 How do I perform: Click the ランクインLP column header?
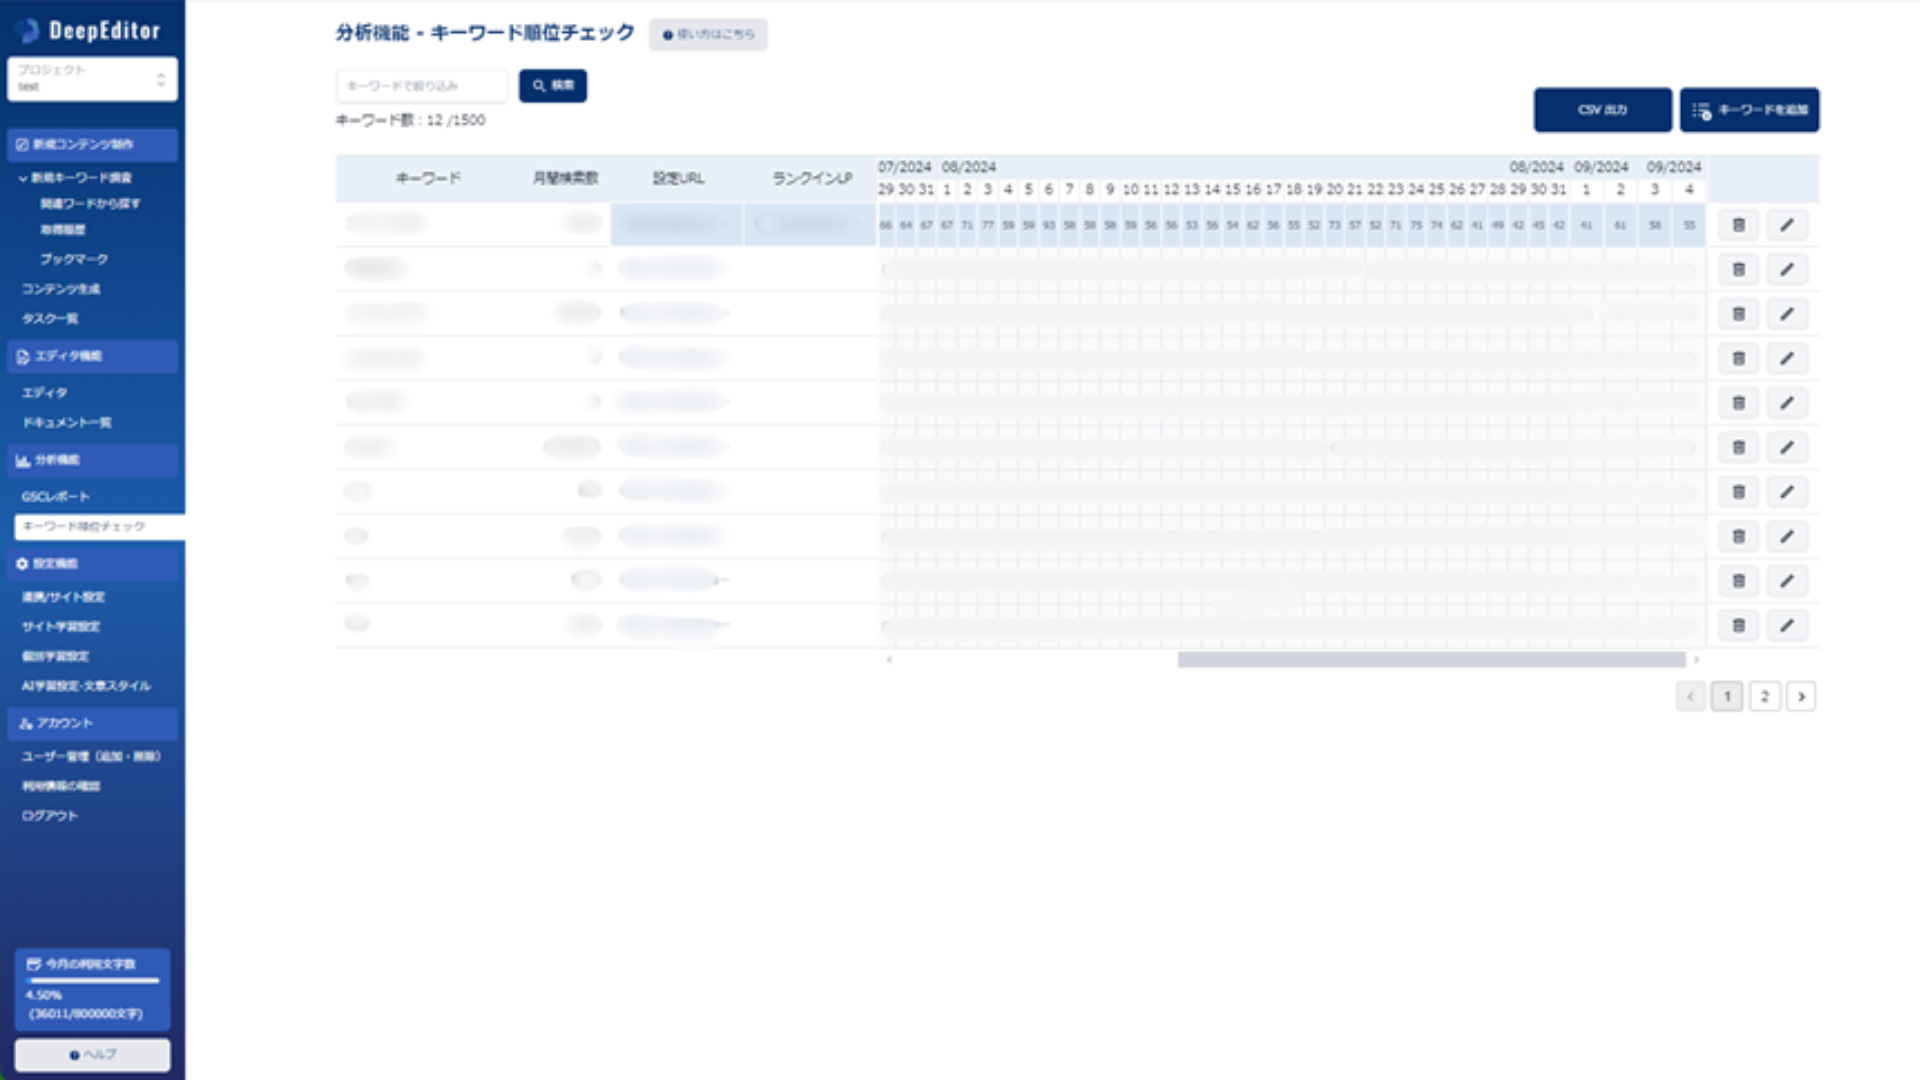pyautogui.click(x=812, y=179)
